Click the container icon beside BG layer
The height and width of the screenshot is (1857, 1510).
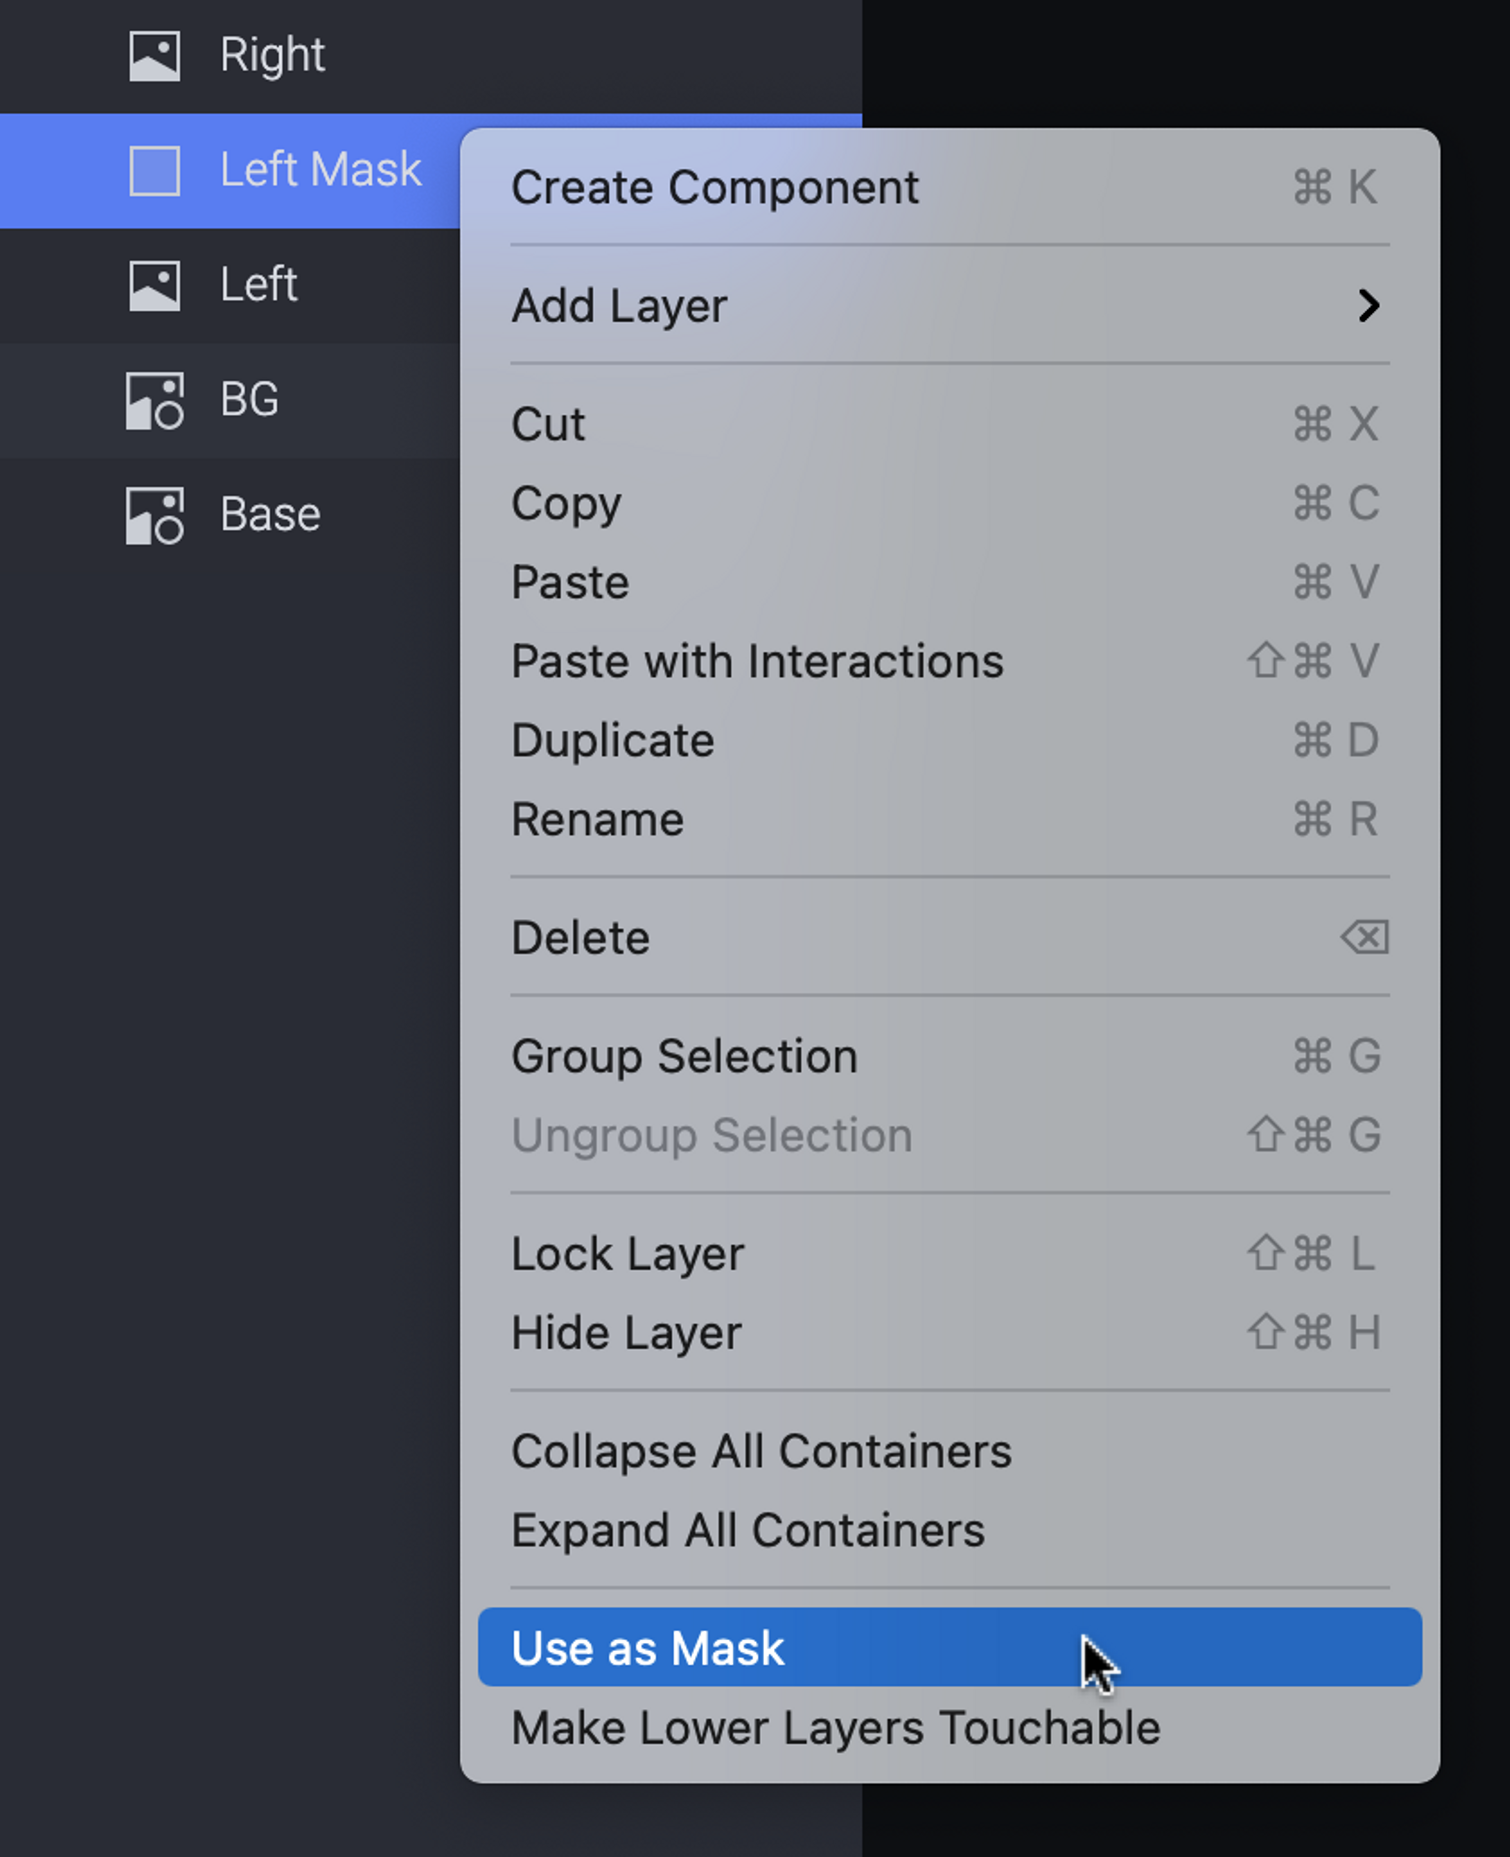[155, 400]
